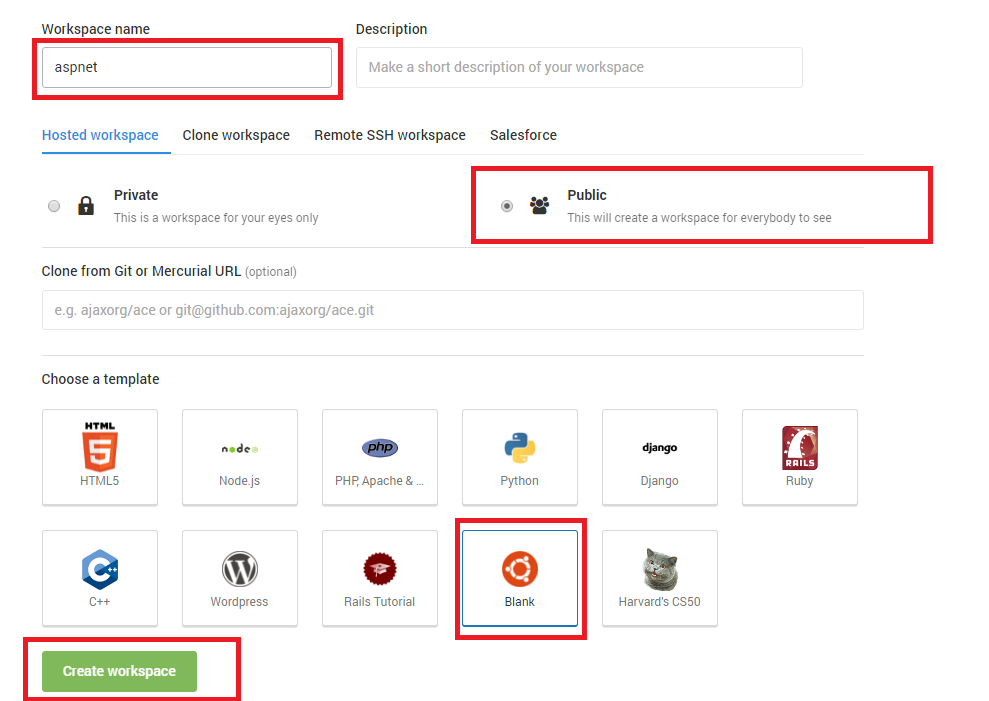Open the Clone workspace tab
The height and width of the screenshot is (701, 989).
pos(236,135)
